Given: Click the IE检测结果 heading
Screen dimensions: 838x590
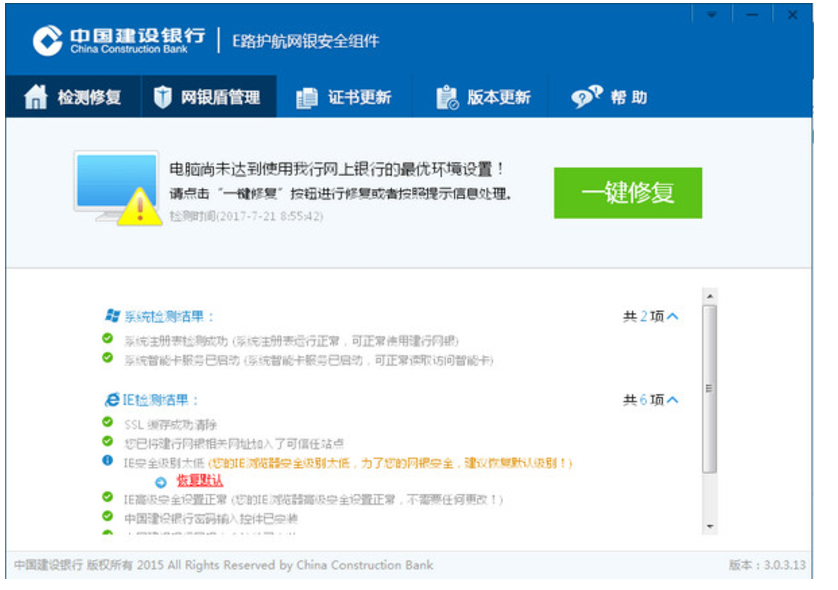Looking at the screenshot, I should tap(160, 400).
